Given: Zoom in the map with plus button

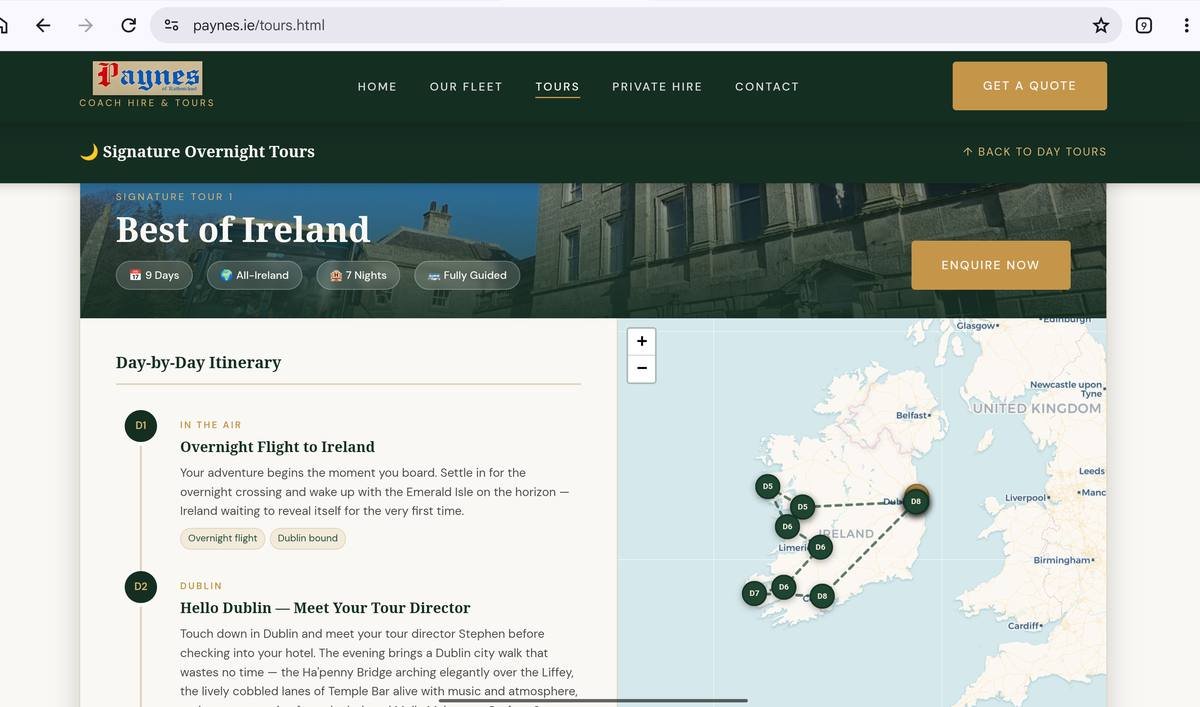Looking at the screenshot, I should tap(642, 341).
